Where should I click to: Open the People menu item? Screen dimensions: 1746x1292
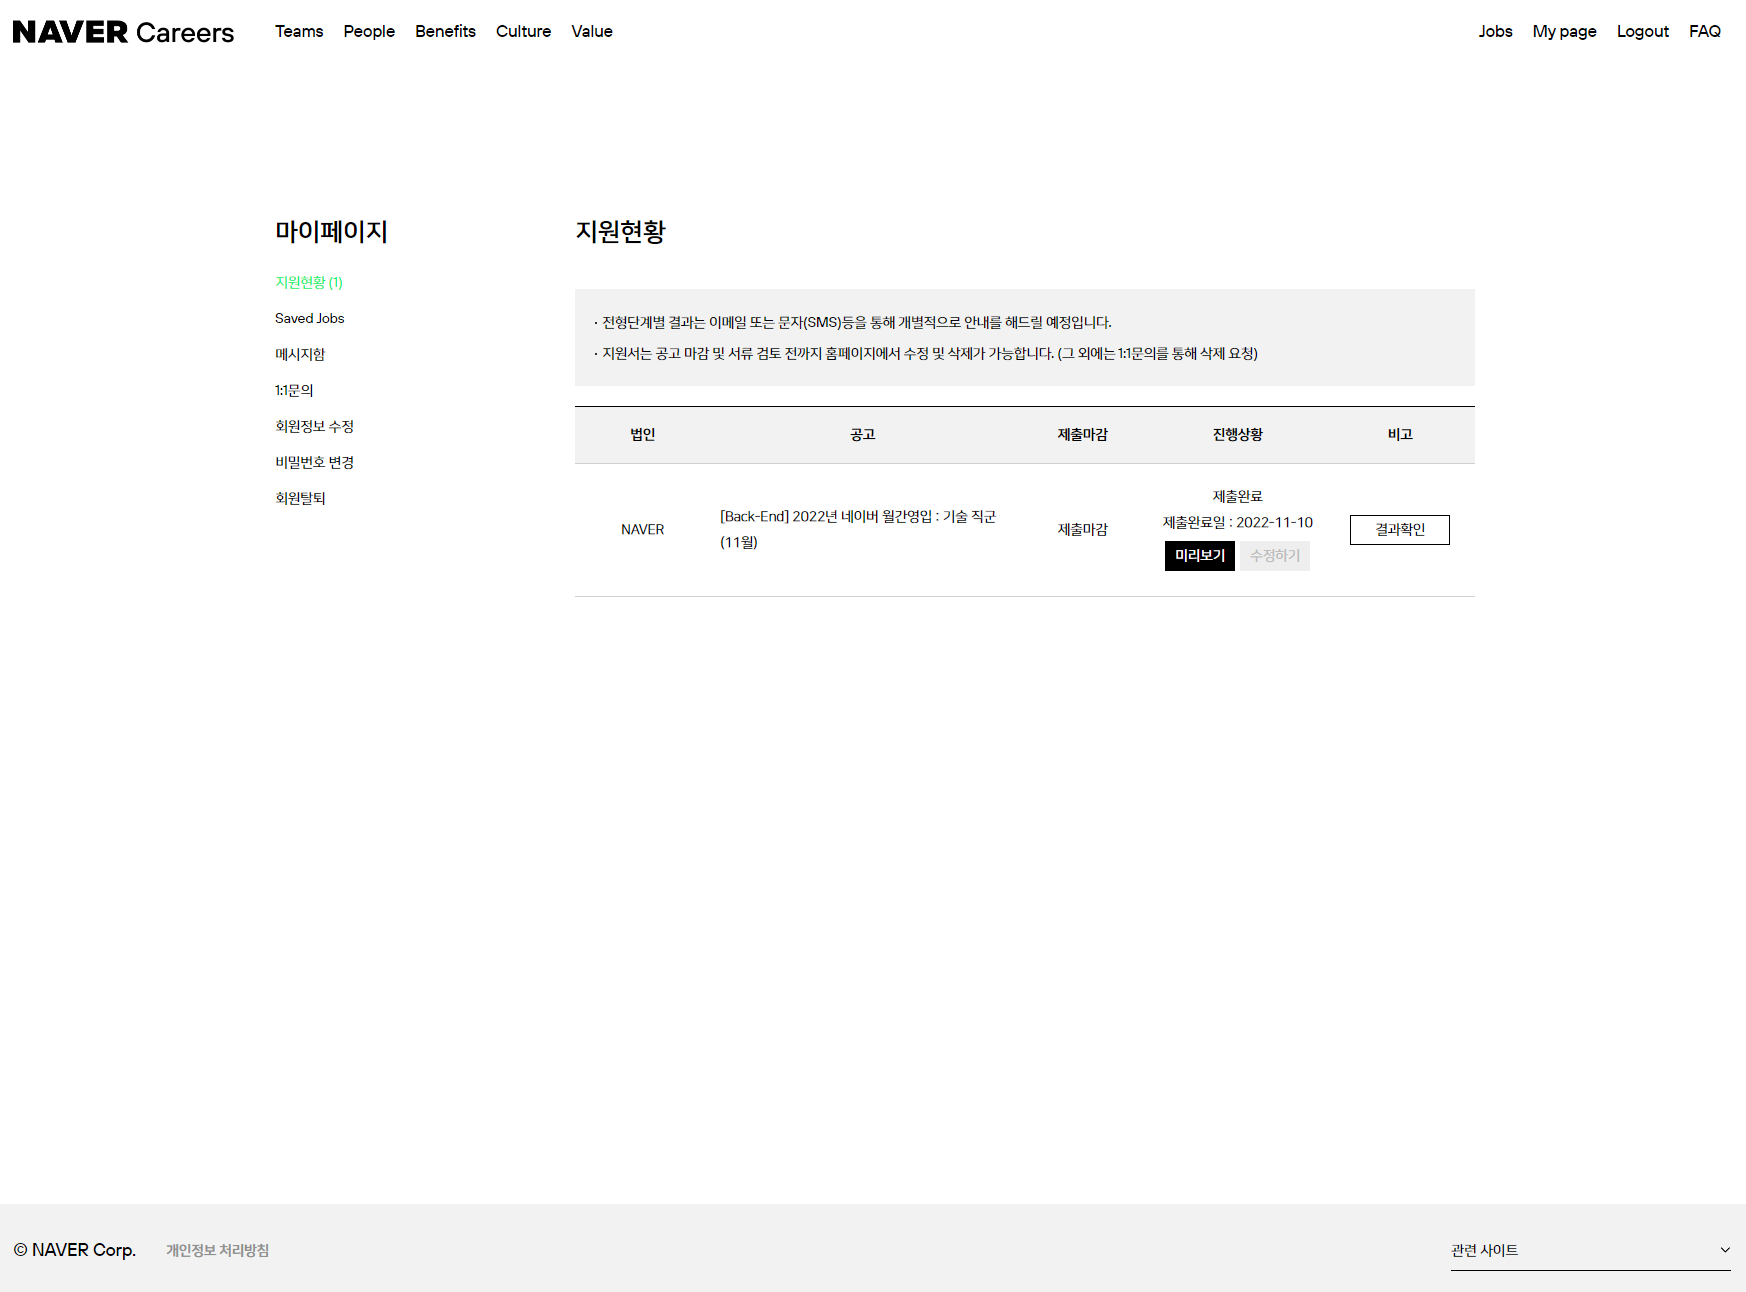(x=369, y=31)
